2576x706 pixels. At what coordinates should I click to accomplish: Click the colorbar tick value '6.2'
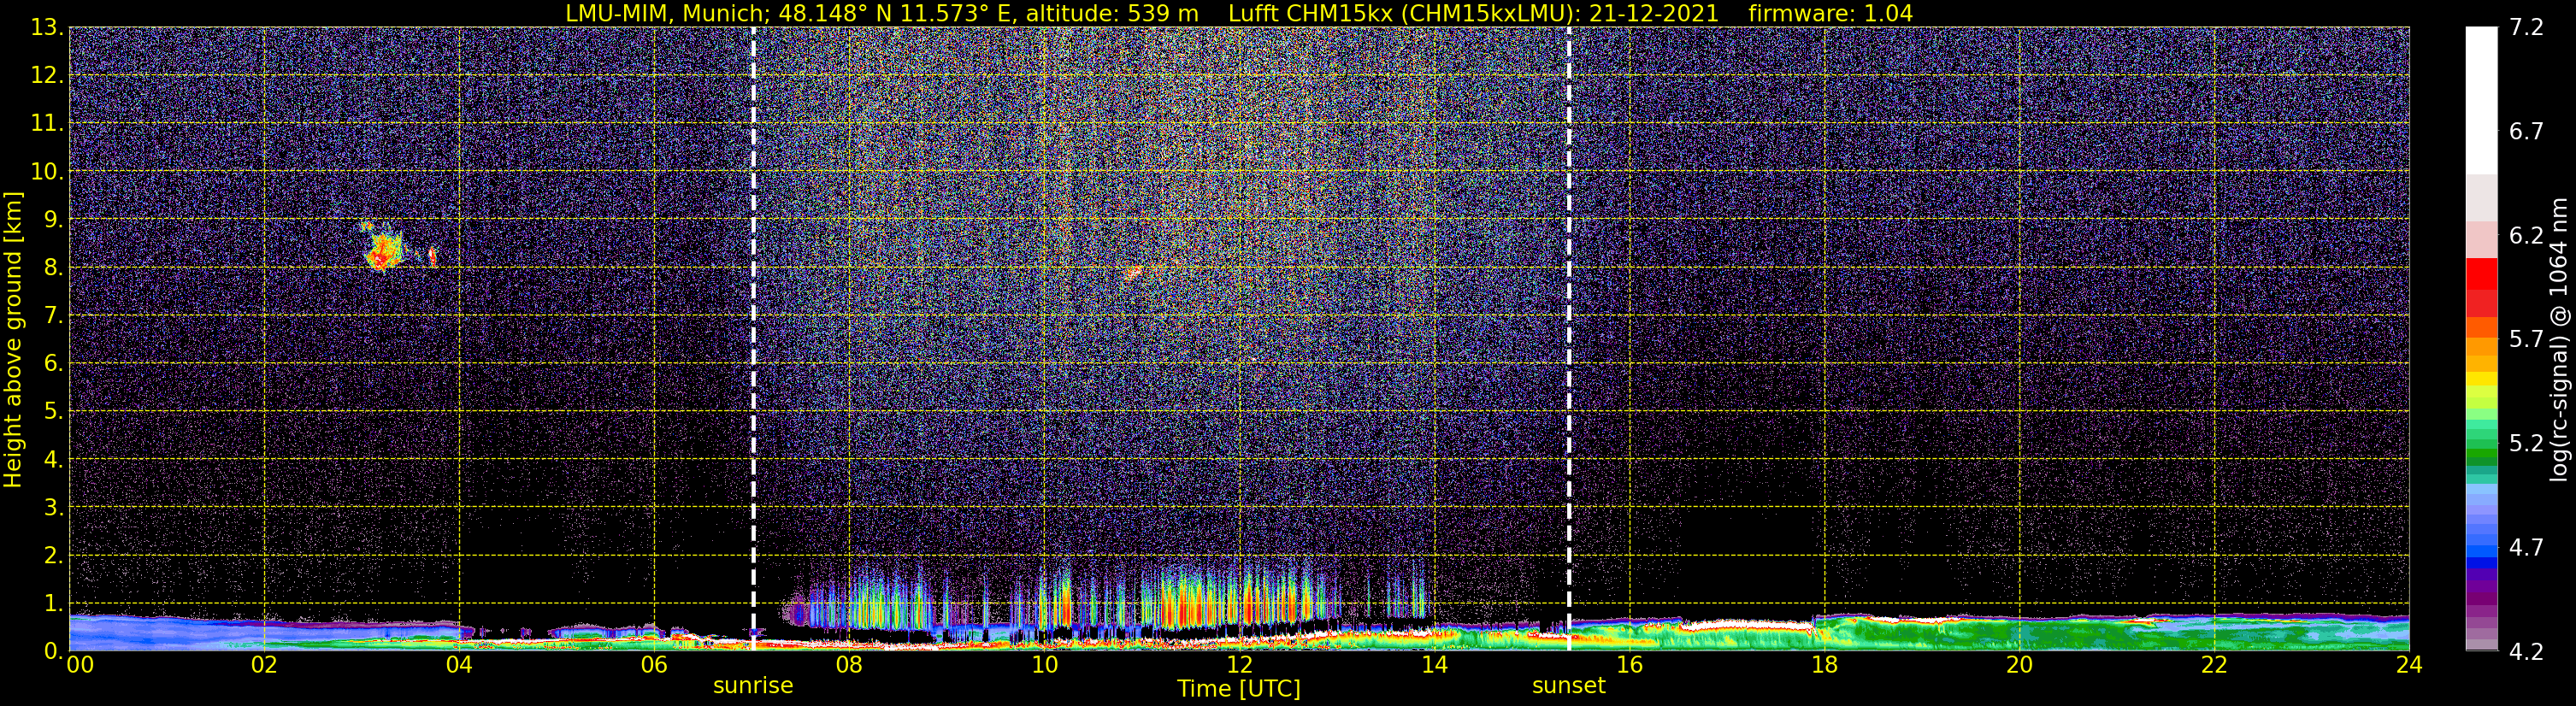tap(2526, 236)
